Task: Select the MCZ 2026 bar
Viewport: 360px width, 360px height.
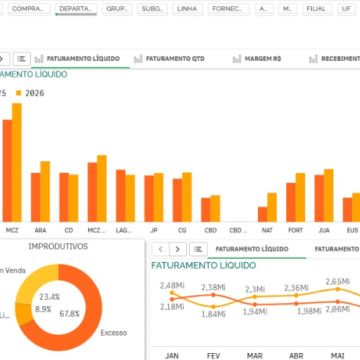Action: 17,162
